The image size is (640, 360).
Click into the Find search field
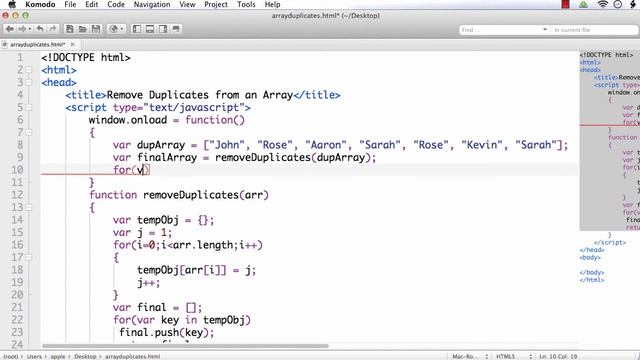(500, 30)
